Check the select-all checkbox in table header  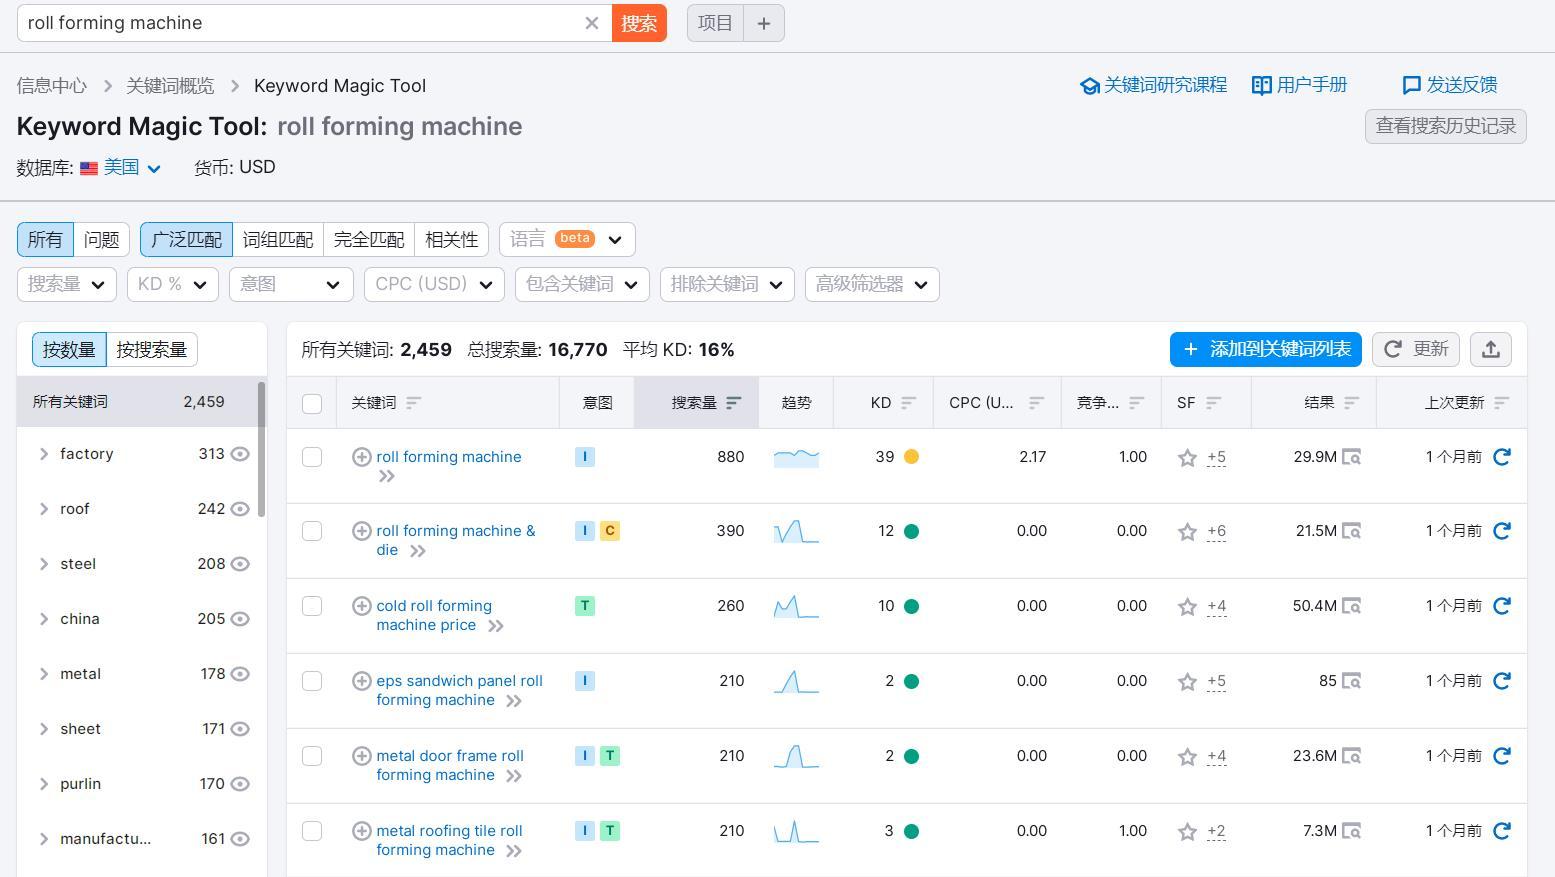tap(311, 403)
